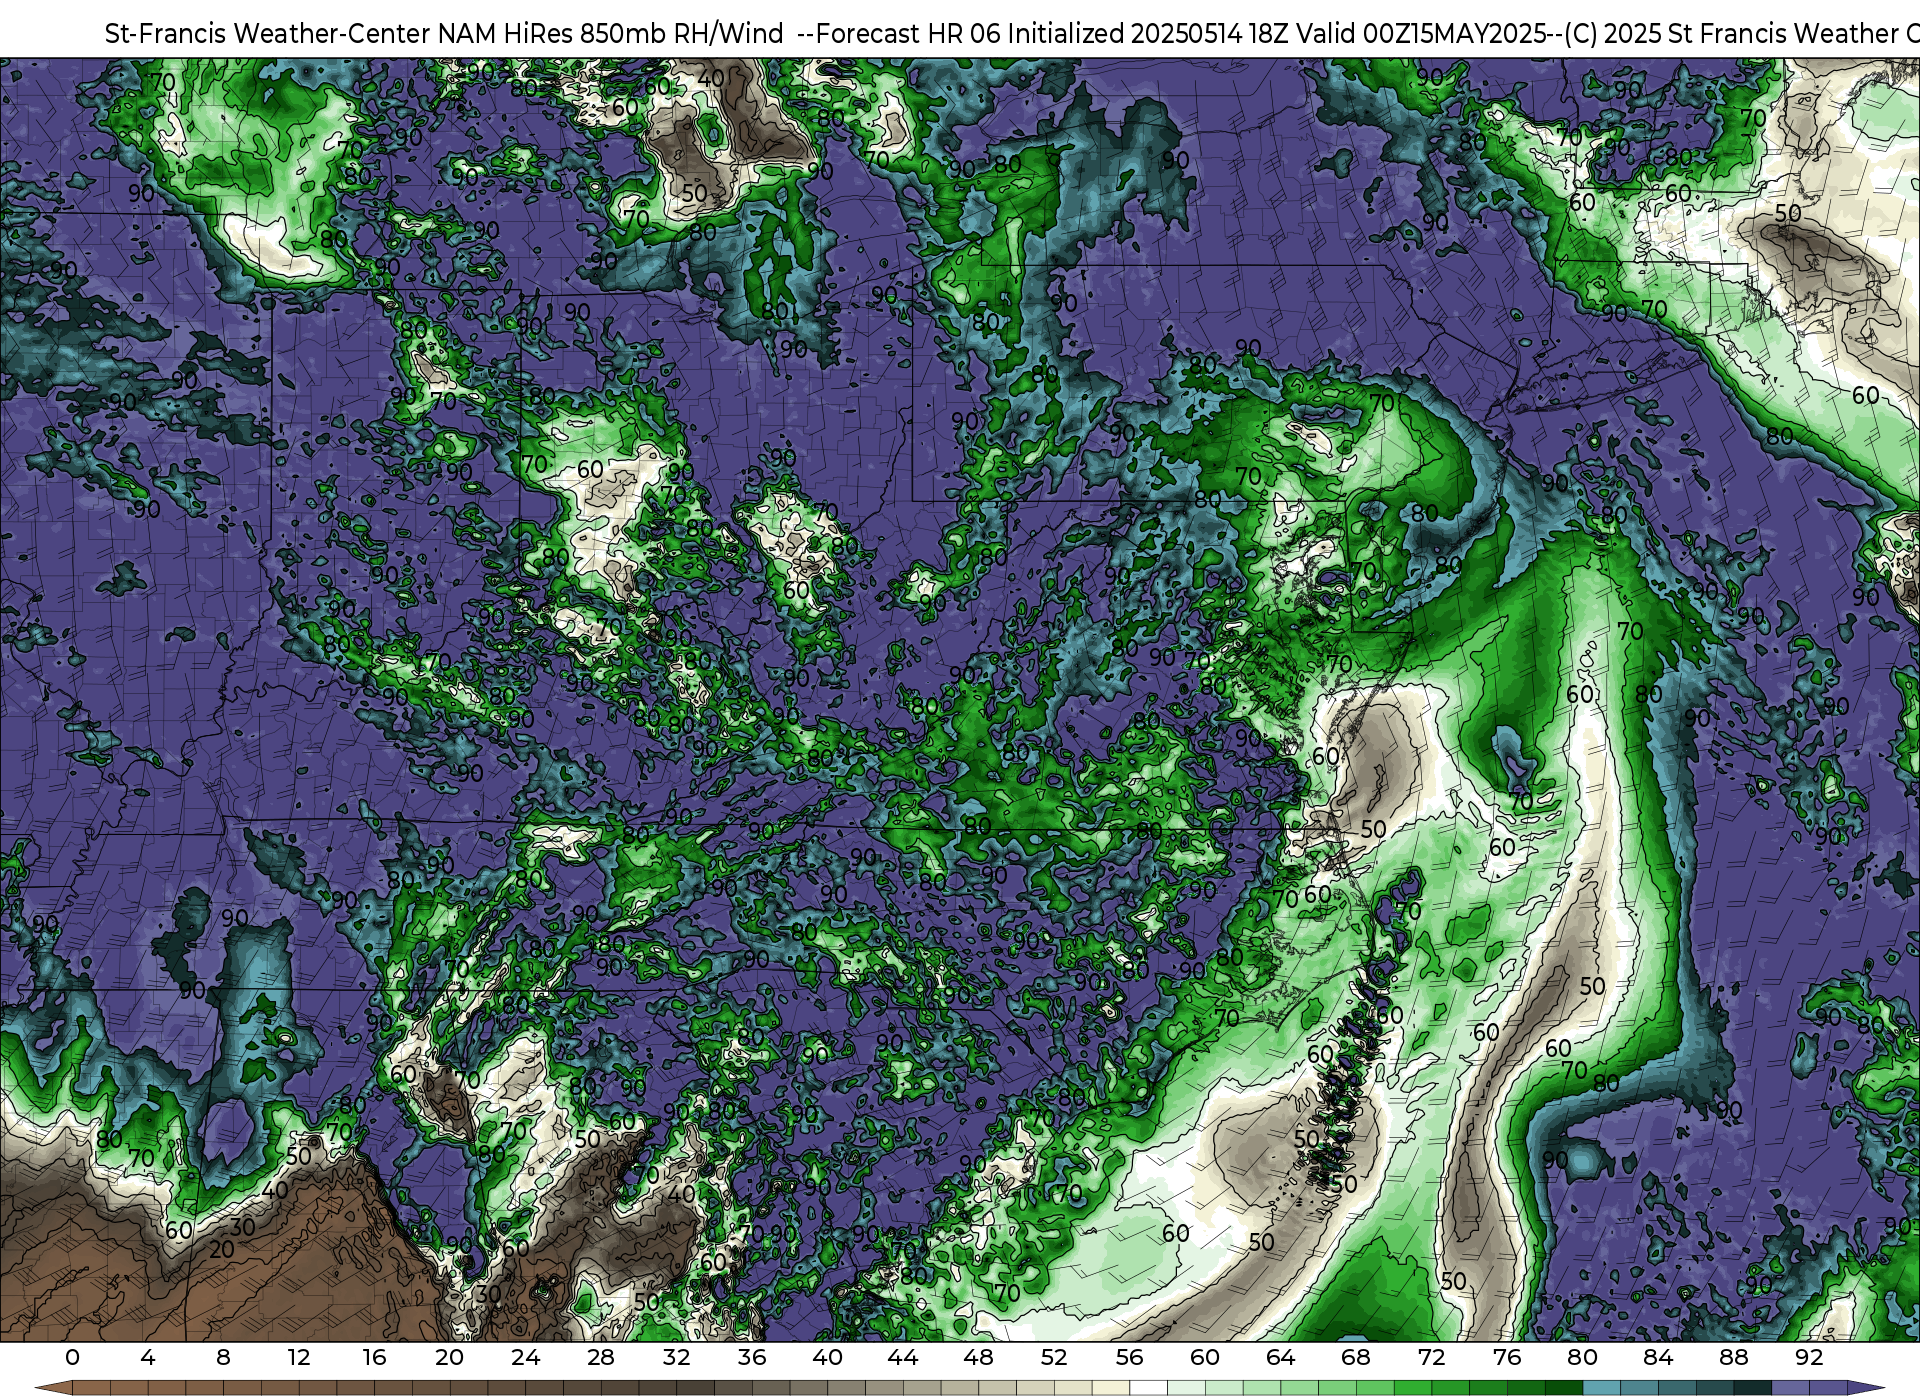1920x1400 pixels.
Task: Click the right purple arrow end of color bar
Action: (x=1866, y=1388)
